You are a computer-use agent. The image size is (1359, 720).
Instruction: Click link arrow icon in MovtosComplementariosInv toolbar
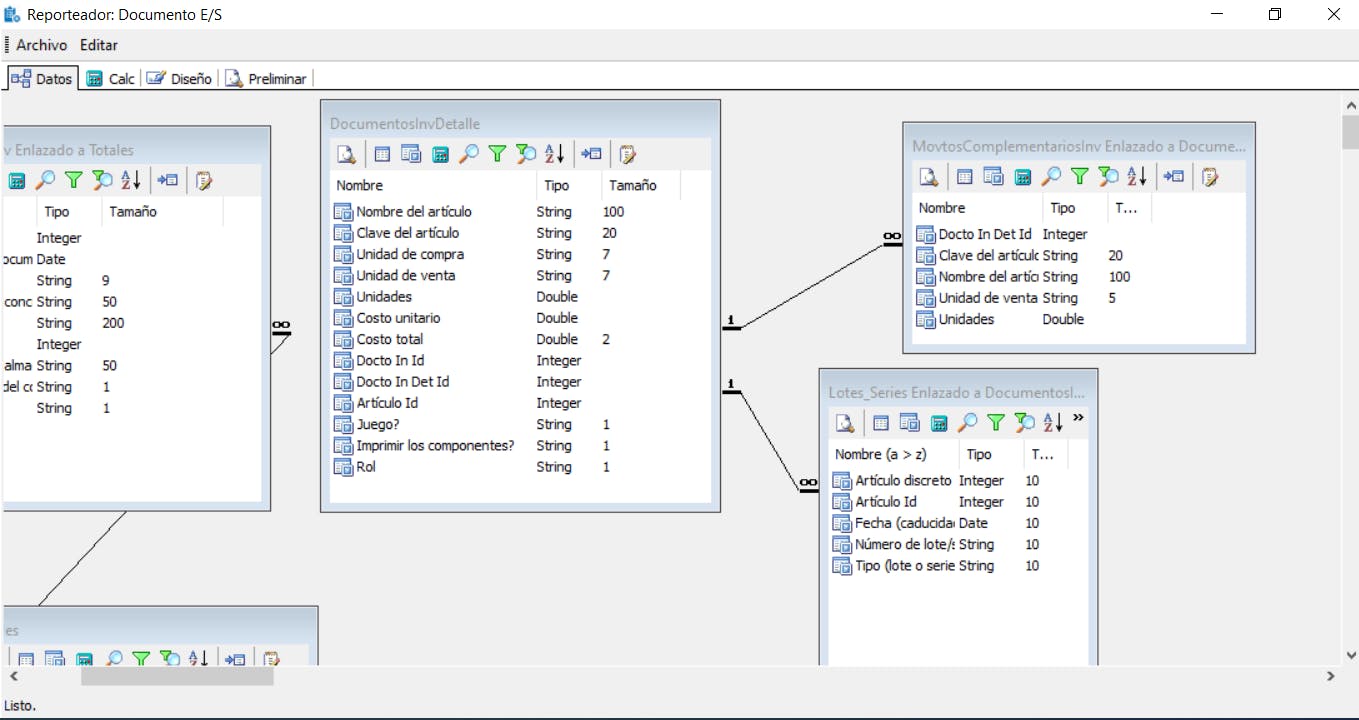point(1174,177)
